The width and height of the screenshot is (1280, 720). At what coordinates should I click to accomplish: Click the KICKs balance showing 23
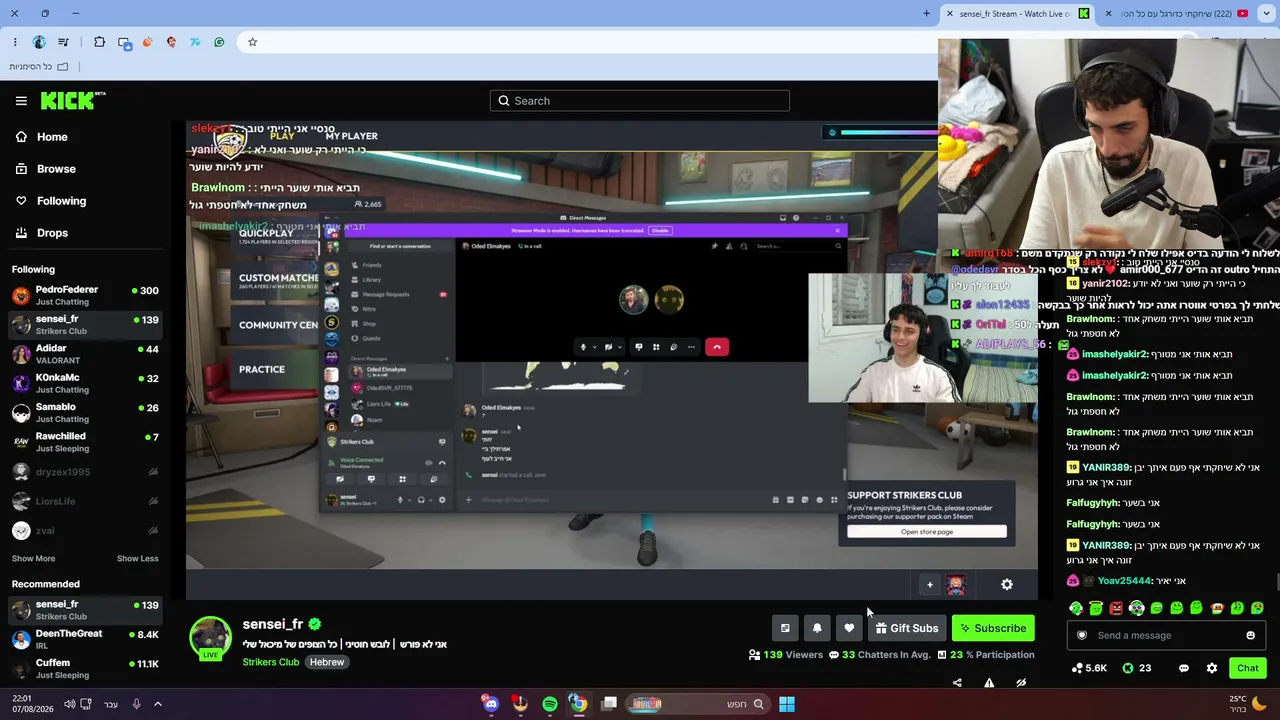coord(1137,668)
